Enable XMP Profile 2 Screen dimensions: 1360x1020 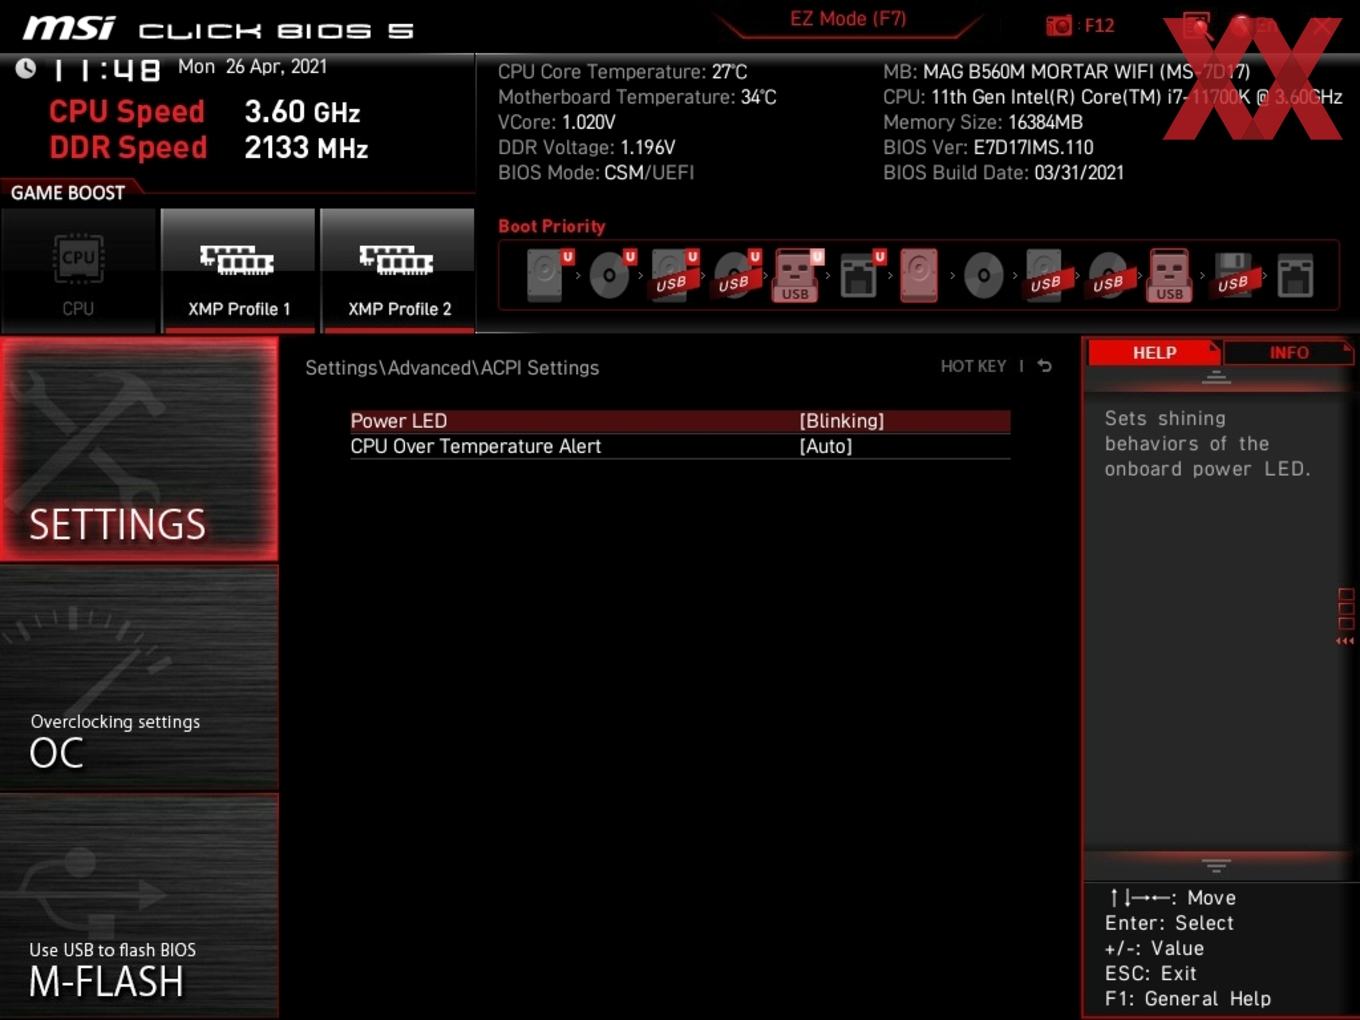(398, 270)
